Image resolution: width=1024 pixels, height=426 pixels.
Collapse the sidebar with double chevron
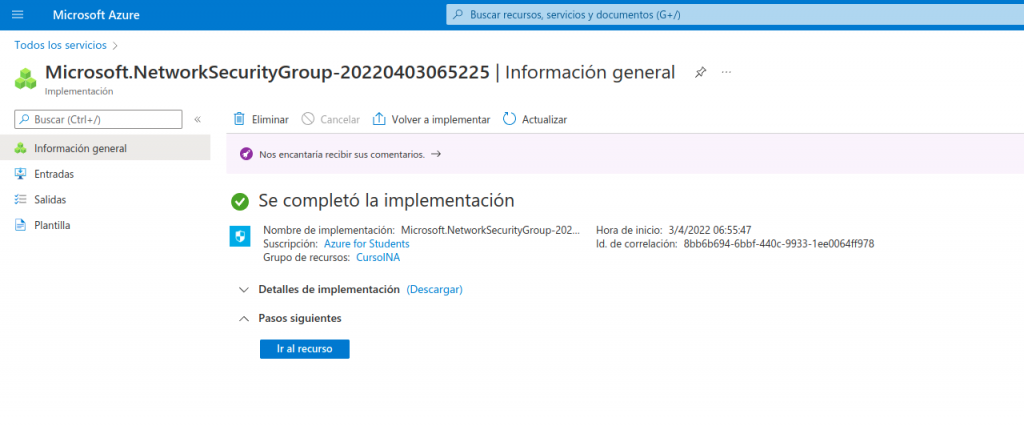tap(197, 120)
